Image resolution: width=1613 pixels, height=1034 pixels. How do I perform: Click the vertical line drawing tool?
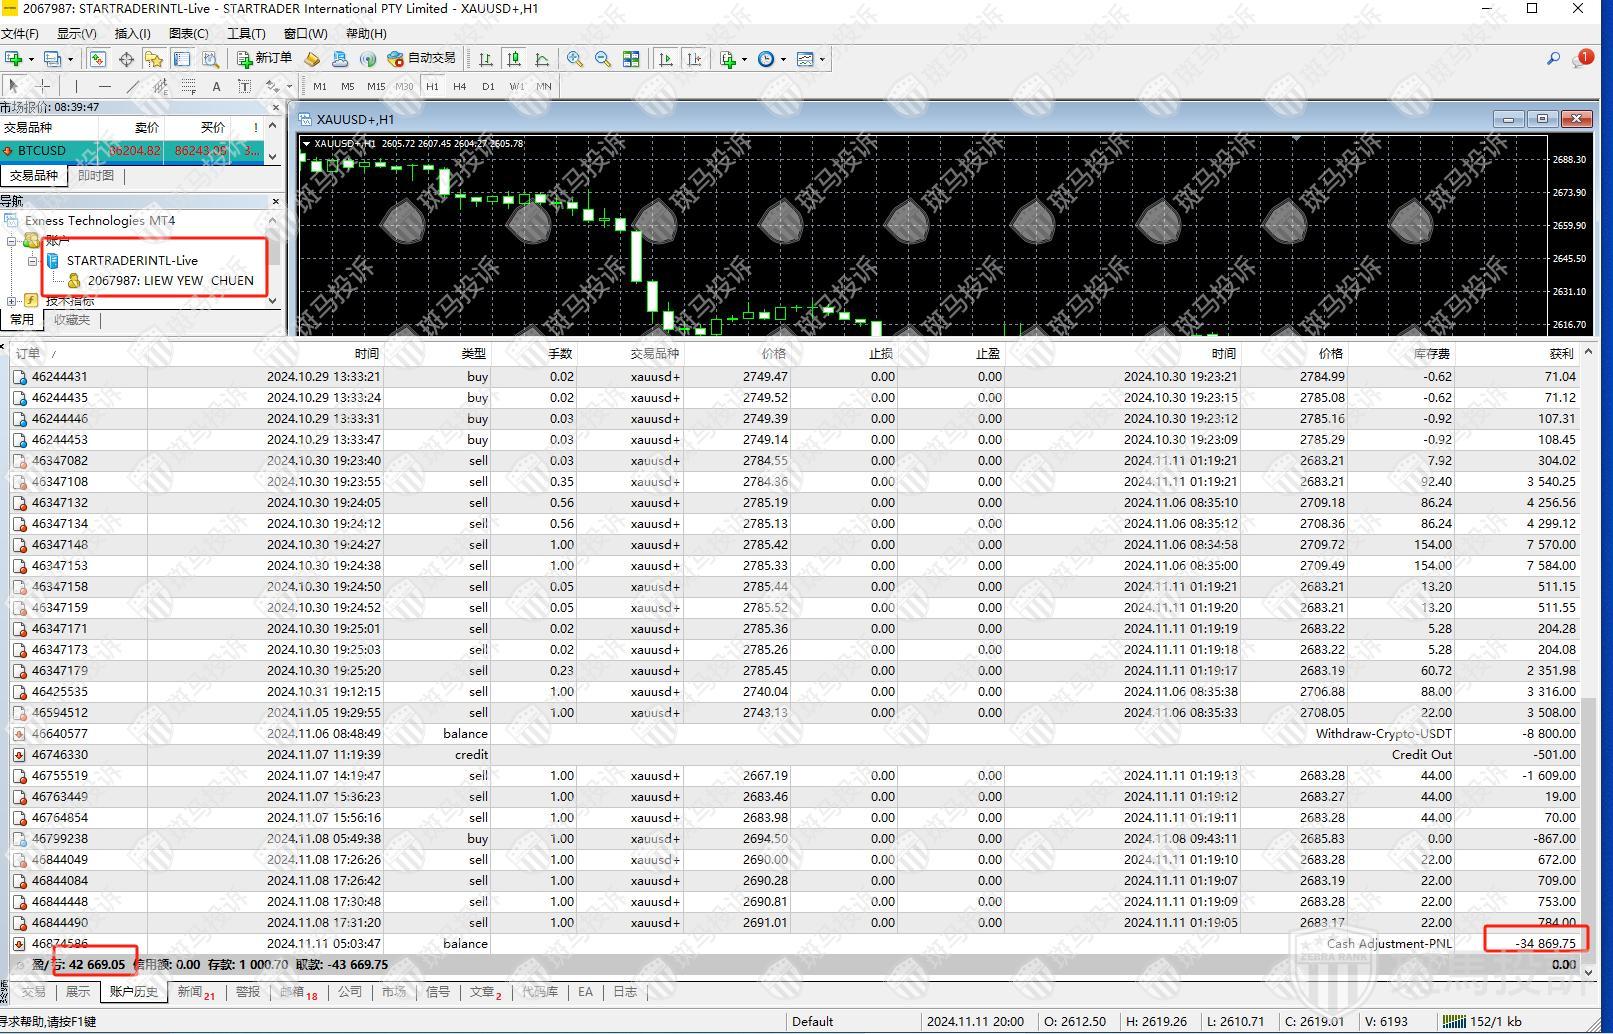click(76, 87)
